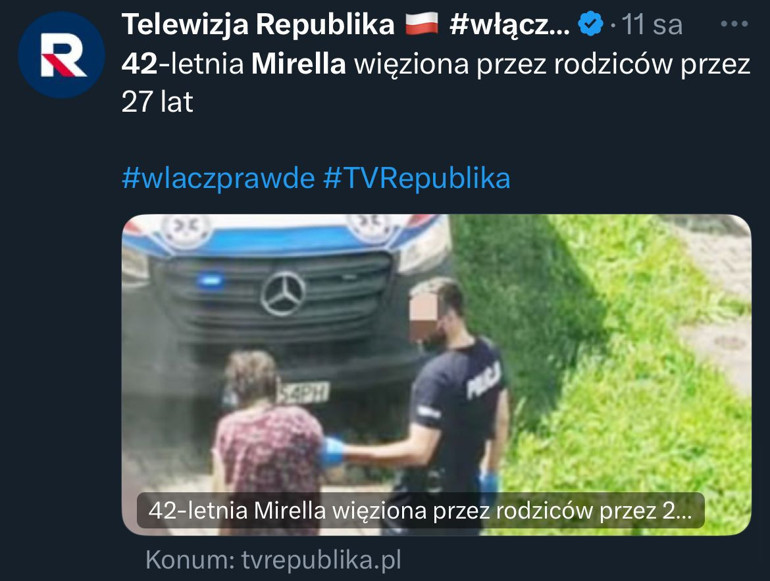Click the tweet text about Mirella
770x581 pixels.
click(x=436, y=83)
